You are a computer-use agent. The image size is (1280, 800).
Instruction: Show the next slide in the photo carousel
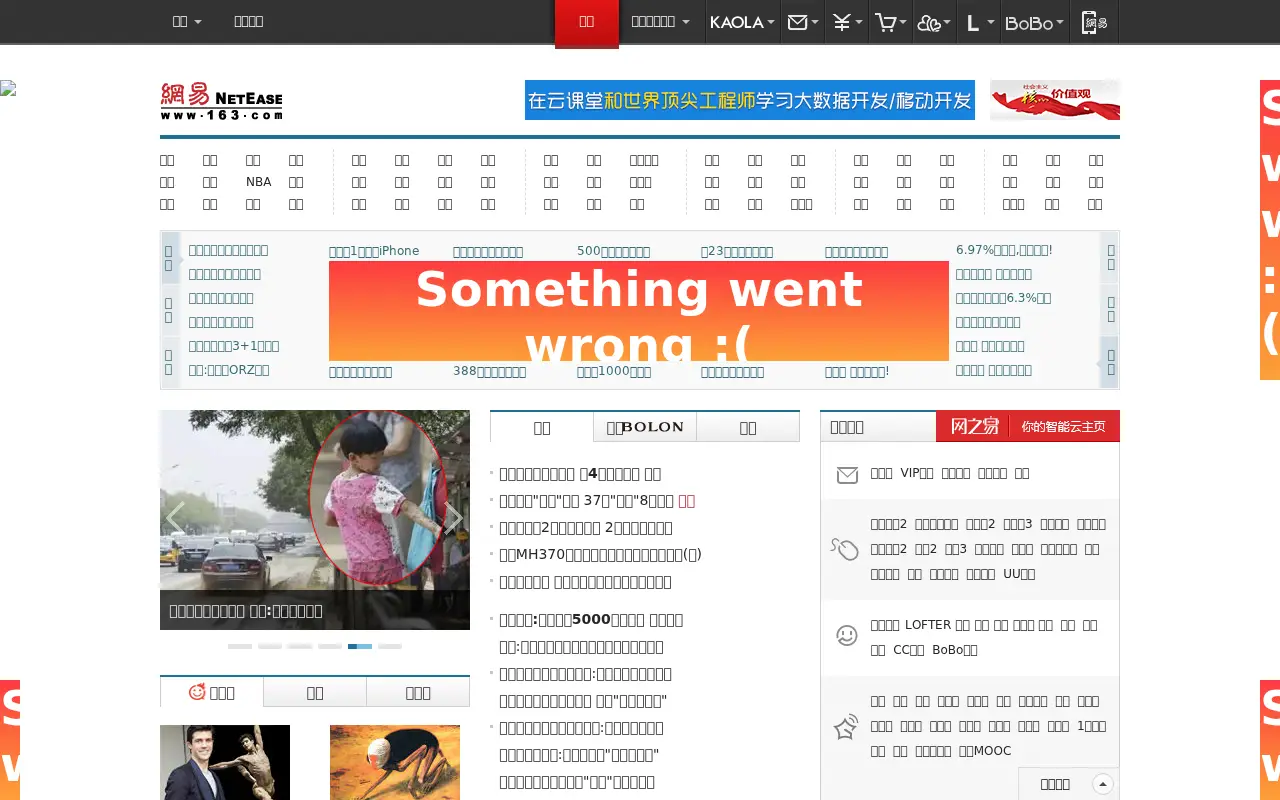454,520
